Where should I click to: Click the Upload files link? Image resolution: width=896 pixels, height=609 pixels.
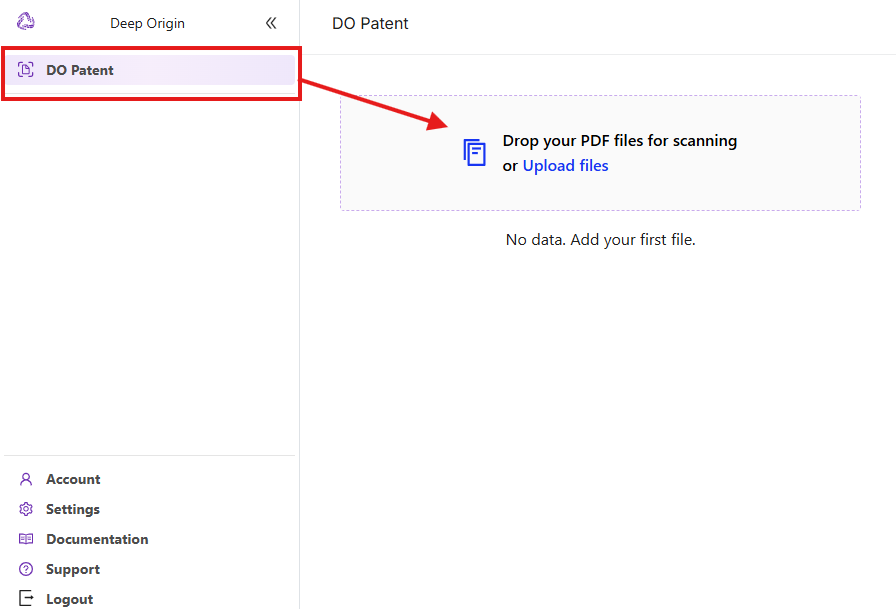pyautogui.click(x=565, y=166)
